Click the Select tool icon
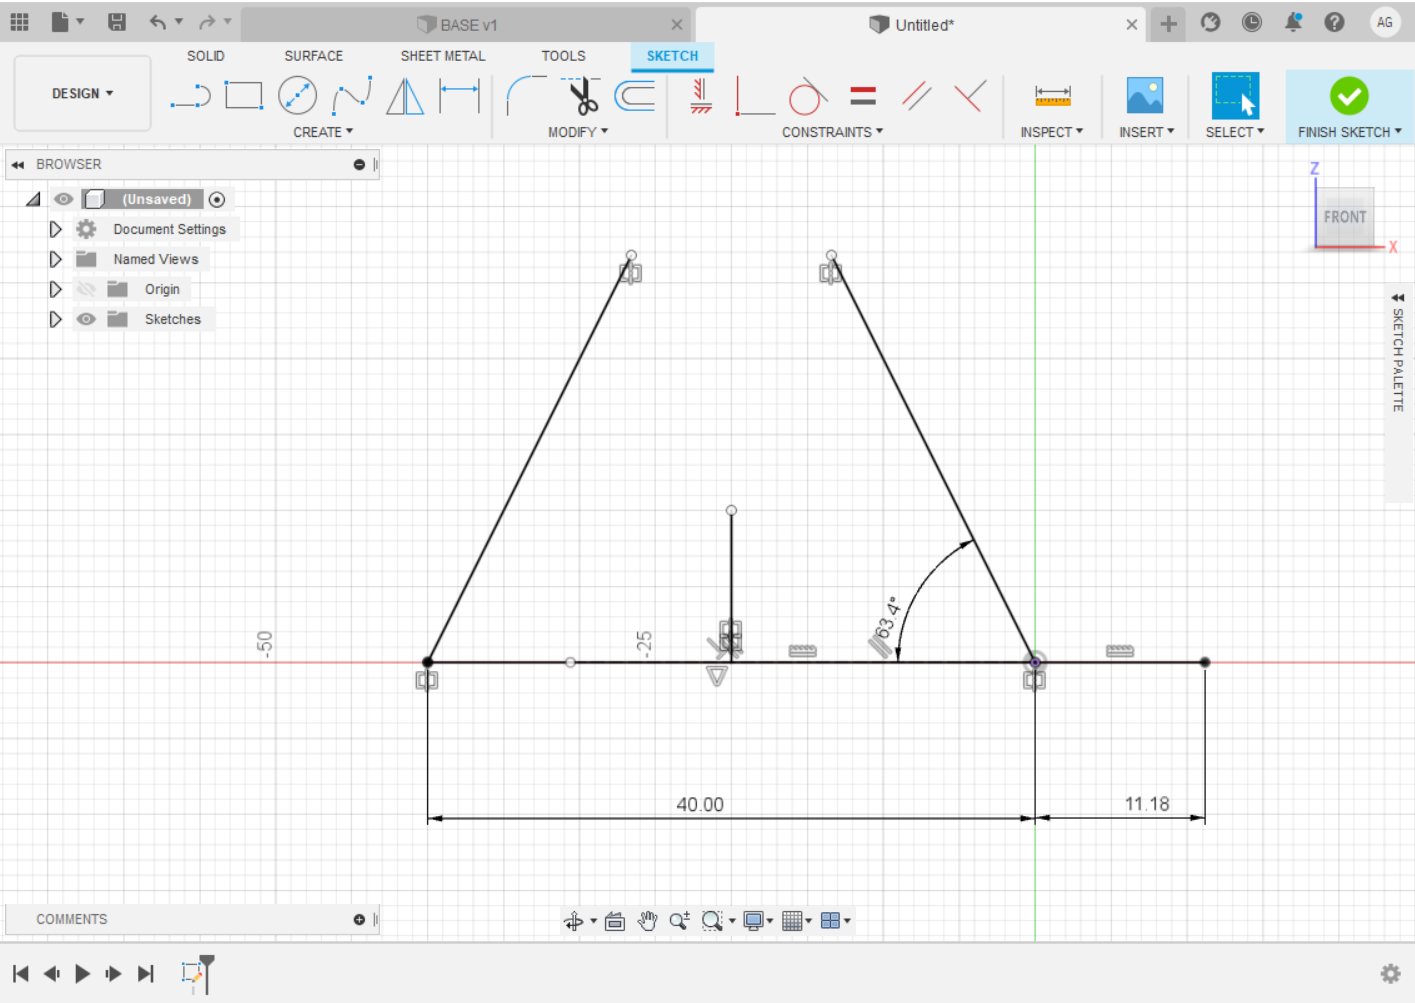Image resolution: width=1415 pixels, height=1003 pixels. 1235,96
